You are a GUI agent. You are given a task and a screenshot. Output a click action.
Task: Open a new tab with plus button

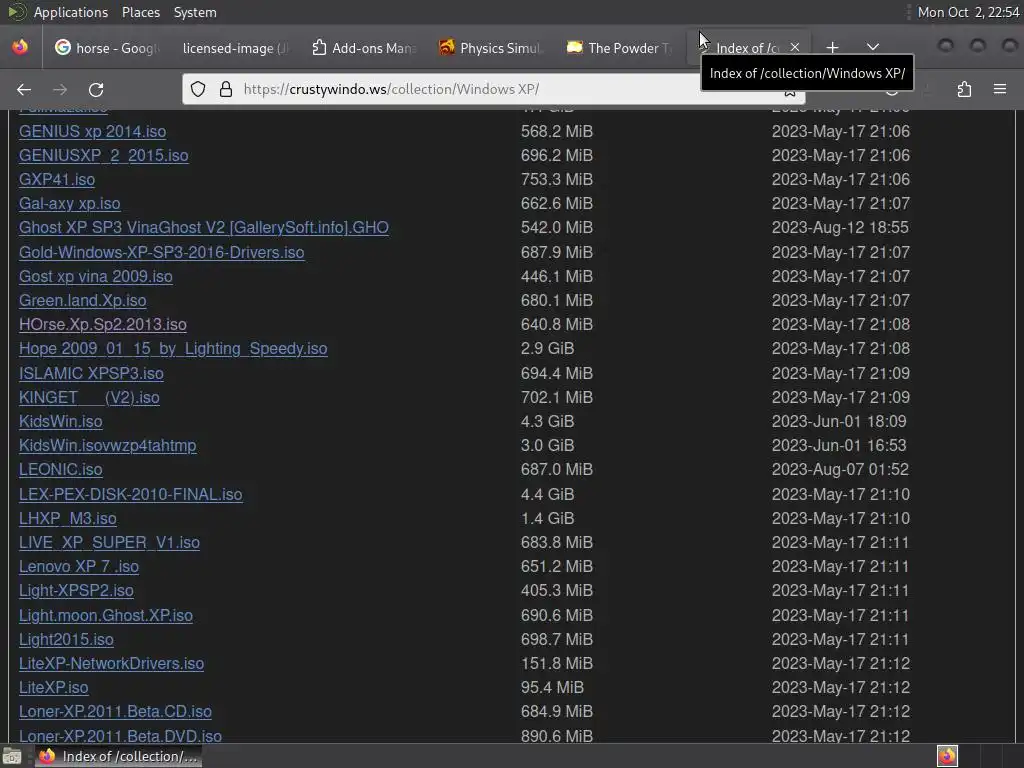point(832,48)
